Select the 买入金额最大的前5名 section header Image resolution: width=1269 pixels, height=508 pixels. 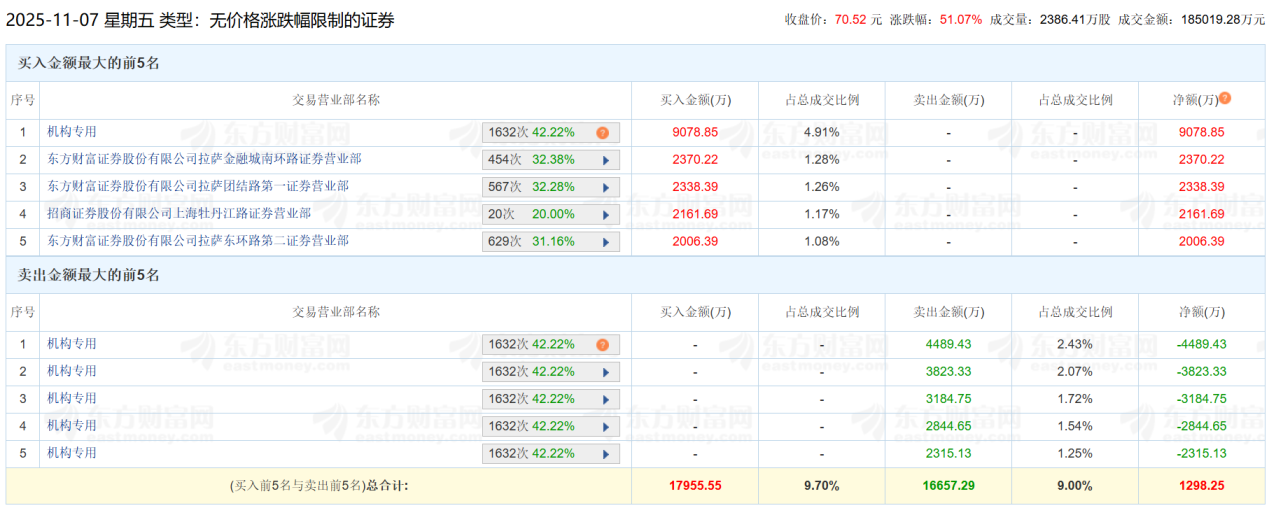(89, 63)
